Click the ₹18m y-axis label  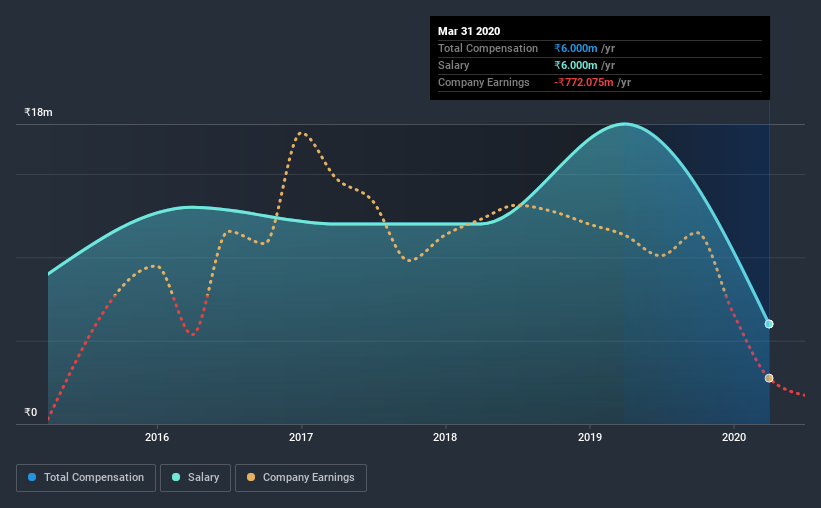coord(38,113)
